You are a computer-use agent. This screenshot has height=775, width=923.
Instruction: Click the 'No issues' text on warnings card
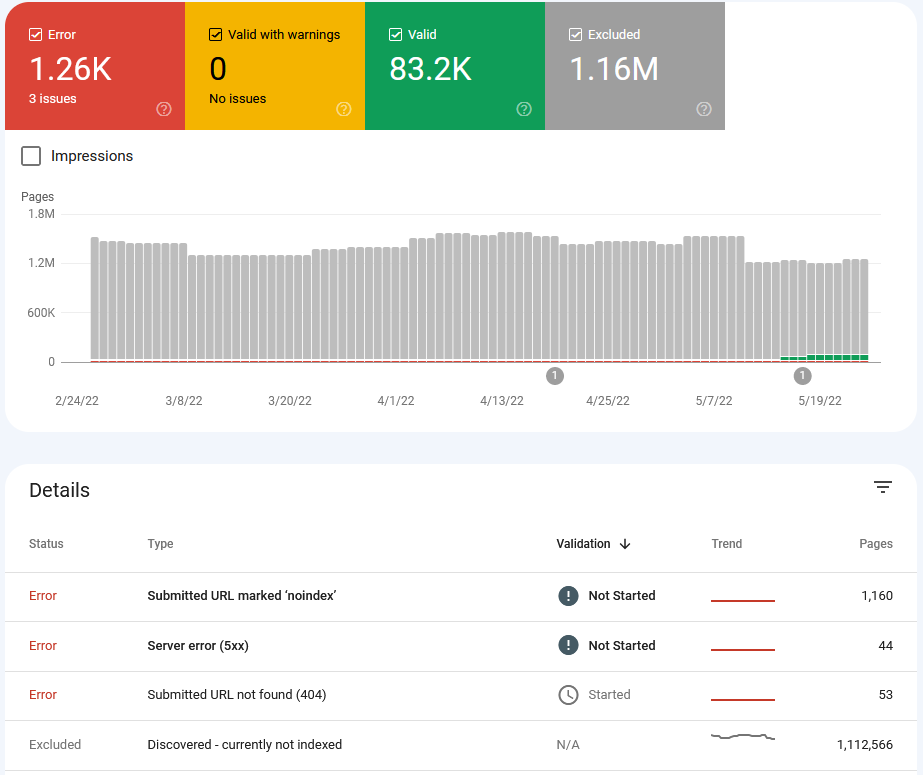pyautogui.click(x=237, y=99)
